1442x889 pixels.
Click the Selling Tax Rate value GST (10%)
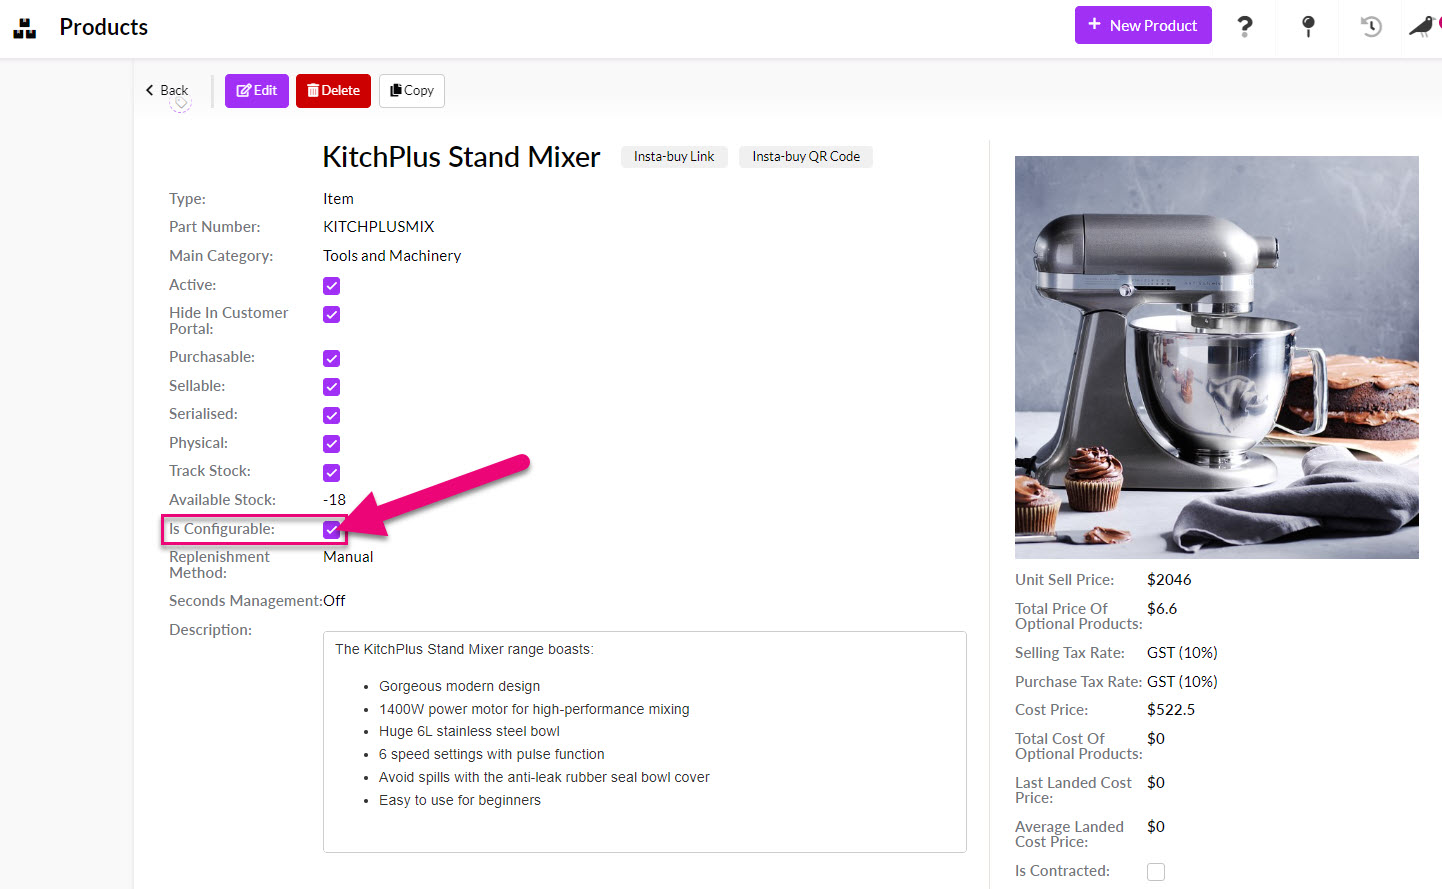(1182, 653)
